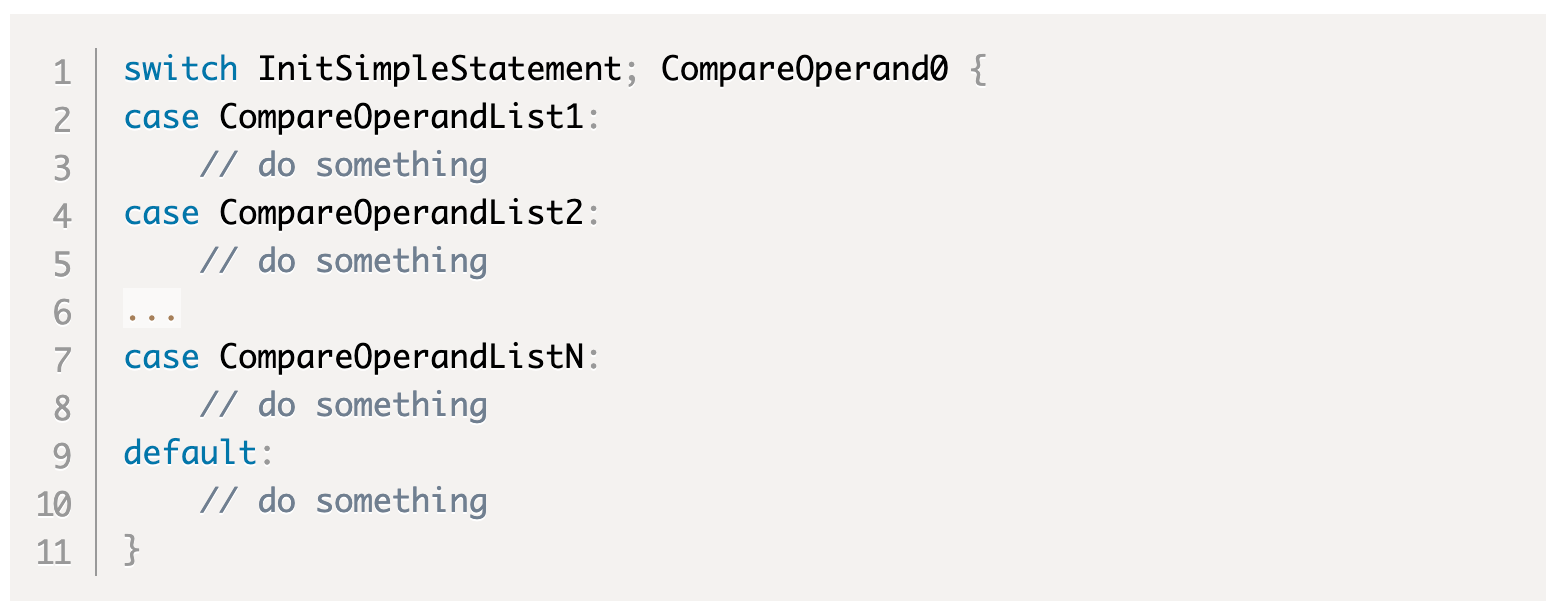
Task: Click the "default" keyword
Action: 190,454
